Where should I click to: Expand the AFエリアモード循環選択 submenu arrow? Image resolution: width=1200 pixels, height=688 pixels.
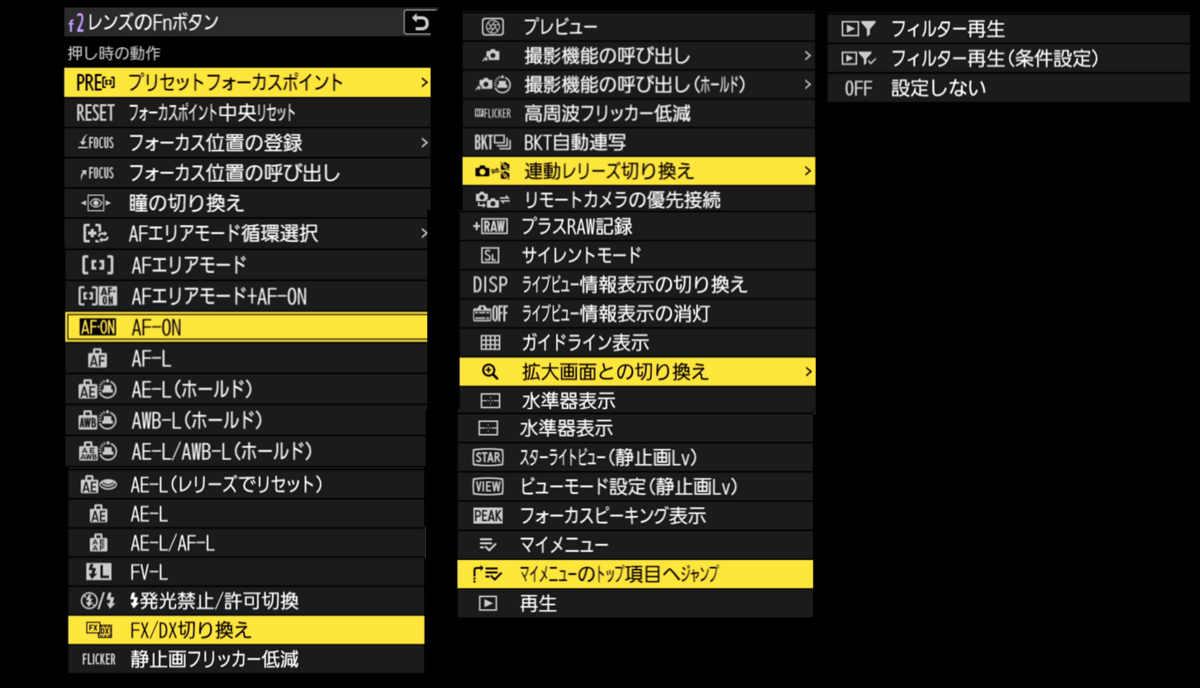pyautogui.click(x=424, y=234)
